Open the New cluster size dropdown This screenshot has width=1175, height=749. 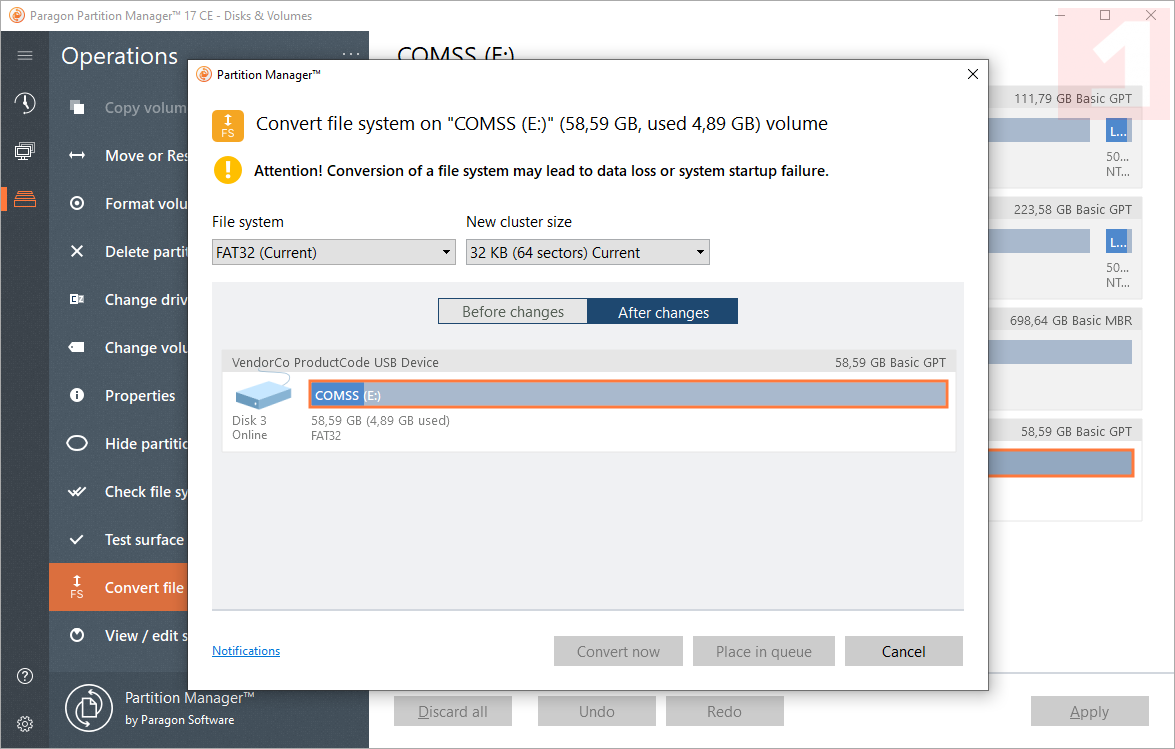tap(588, 252)
